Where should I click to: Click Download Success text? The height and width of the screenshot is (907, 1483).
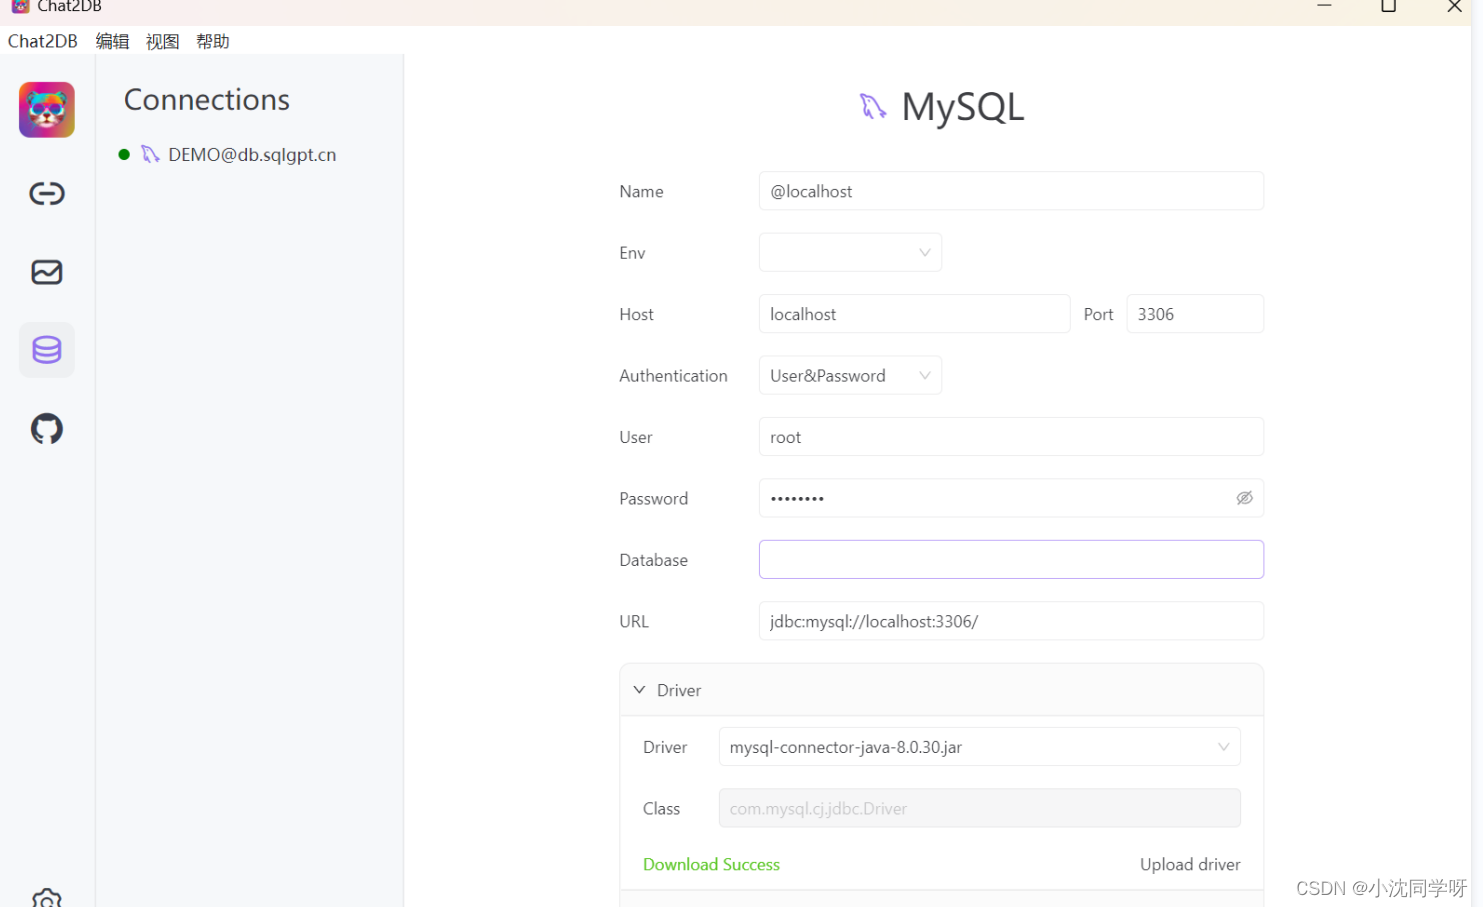point(711,864)
